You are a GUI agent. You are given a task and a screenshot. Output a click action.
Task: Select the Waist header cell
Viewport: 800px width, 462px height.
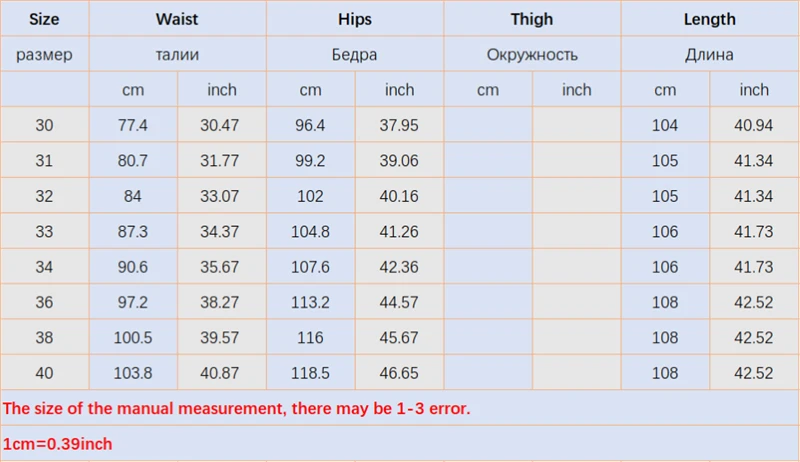pos(177,19)
